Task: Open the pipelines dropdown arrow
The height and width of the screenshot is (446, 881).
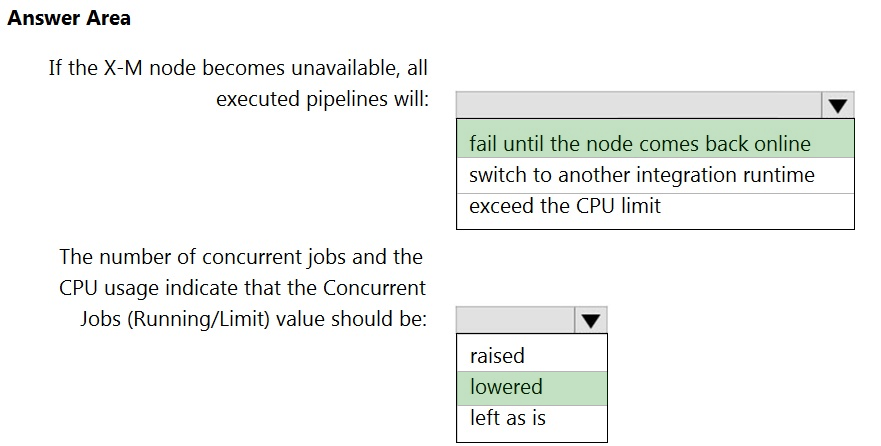Action: 837,105
